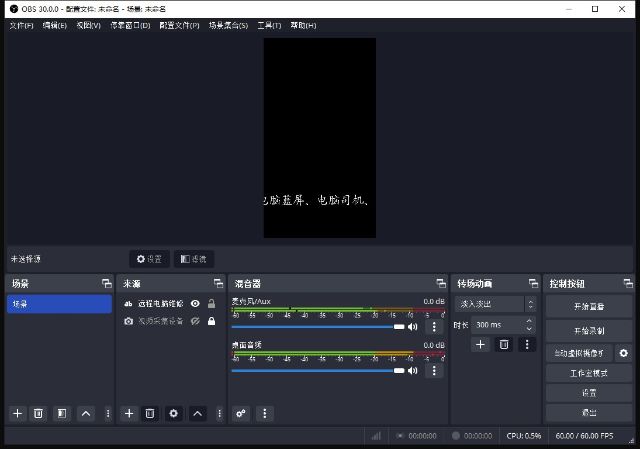Adjust the 桌面音频 volume slider
Image resolution: width=640 pixels, height=449 pixels.
318,370
